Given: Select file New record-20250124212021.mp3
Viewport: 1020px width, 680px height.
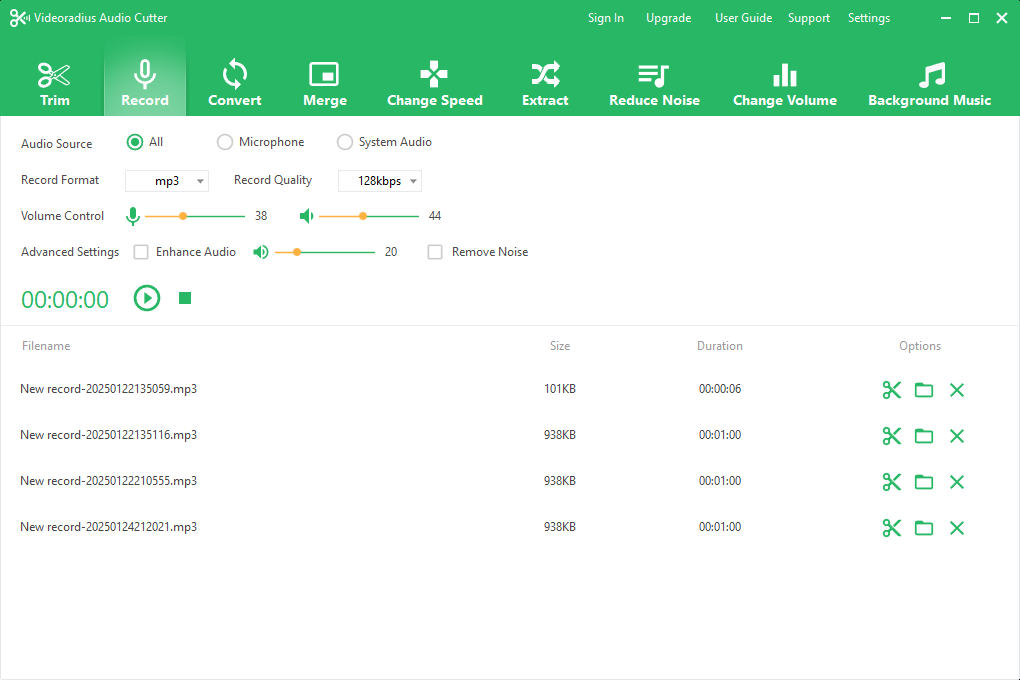Looking at the screenshot, I should [109, 527].
